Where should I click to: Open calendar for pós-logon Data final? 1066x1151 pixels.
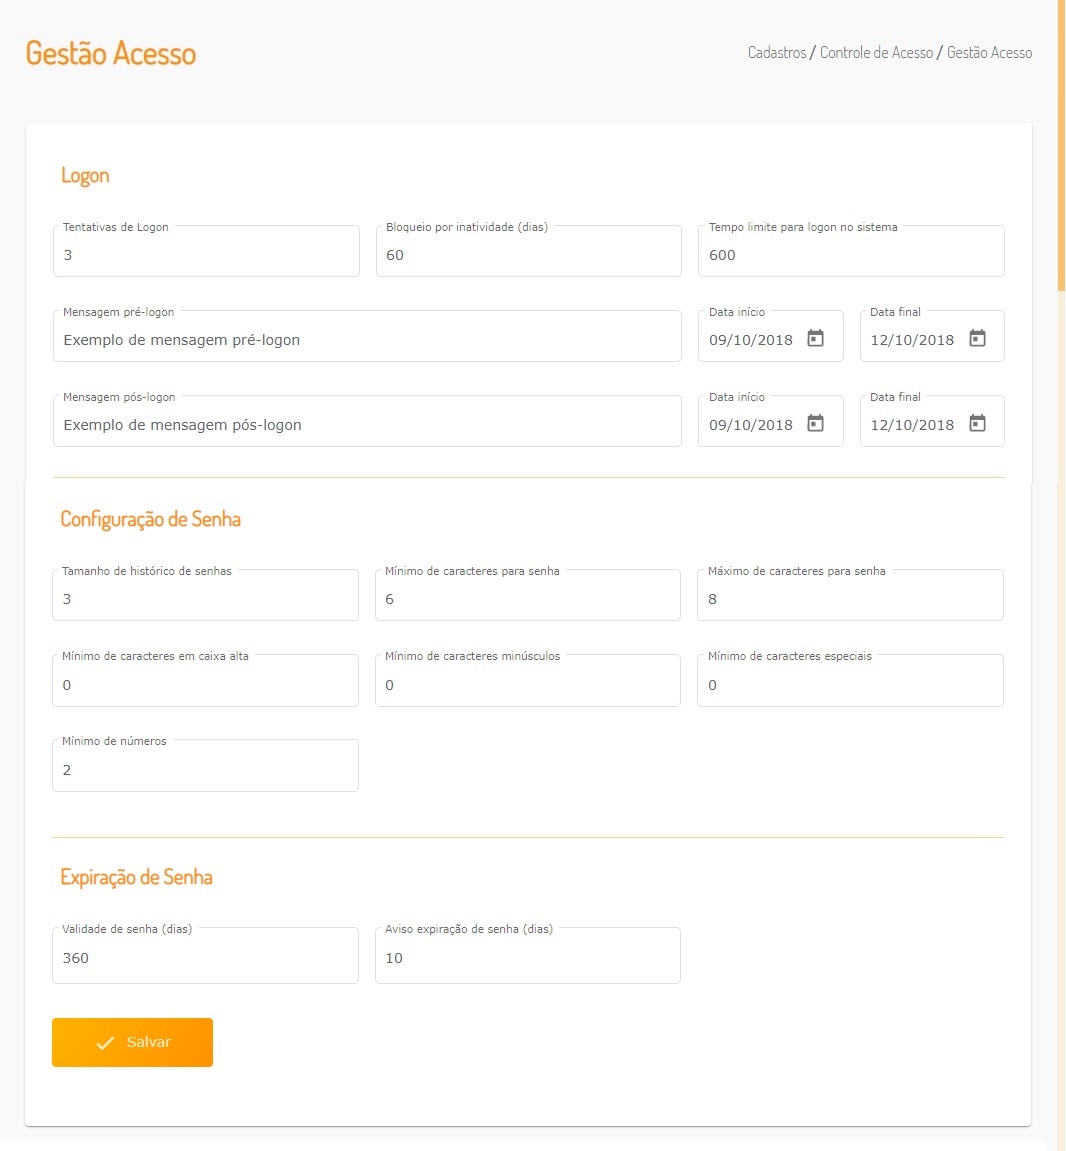pyautogui.click(x=977, y=424)
